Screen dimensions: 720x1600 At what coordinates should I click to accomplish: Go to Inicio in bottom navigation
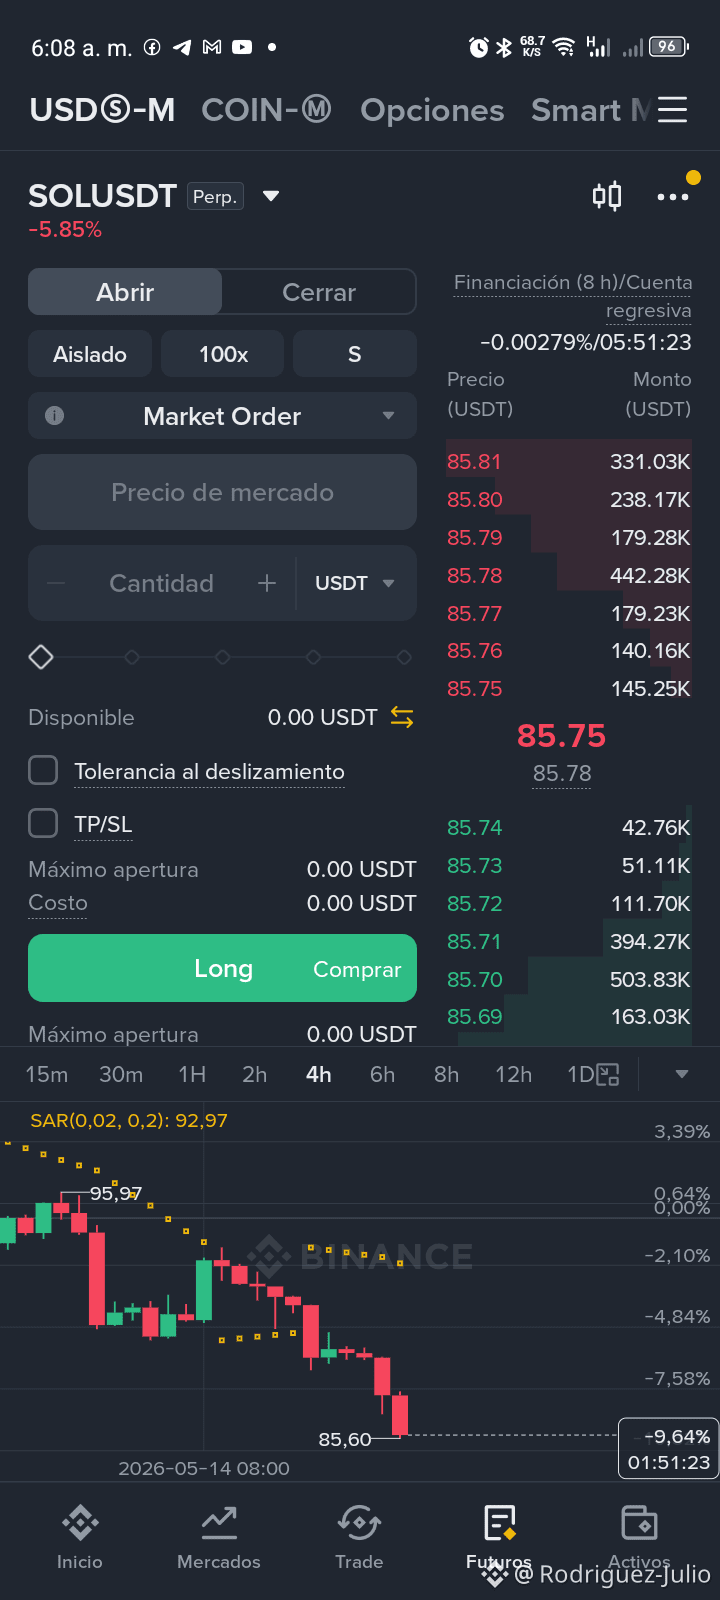80,1537
